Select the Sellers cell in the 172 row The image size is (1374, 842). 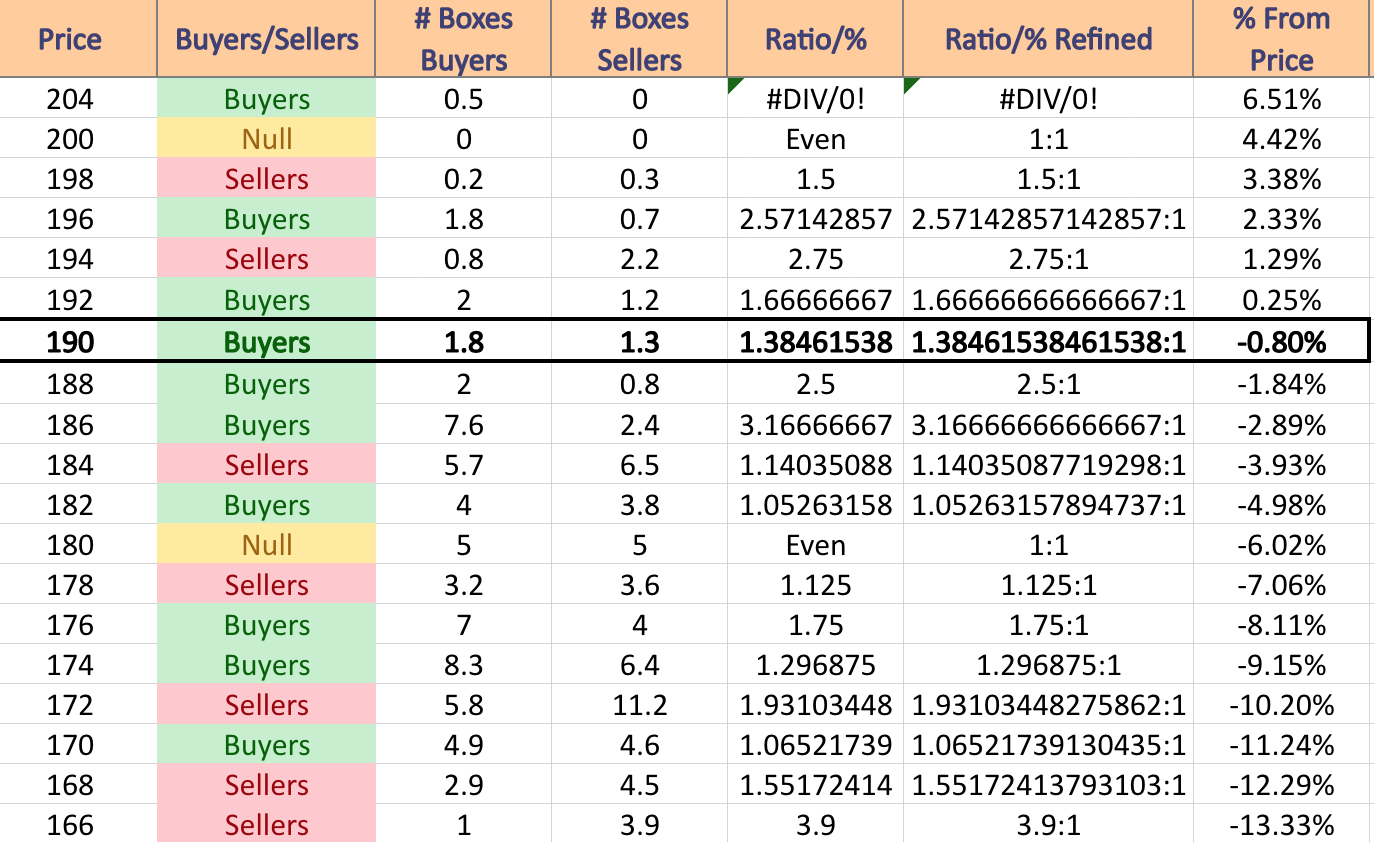point(266,705)
